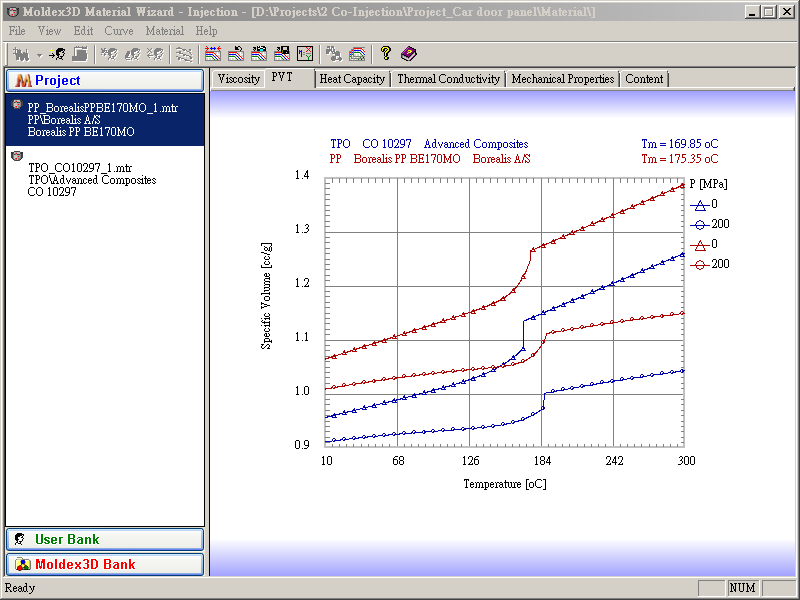Open the Material menu
The width and height of the screenshot is (800, 600).
coord(164,31)
